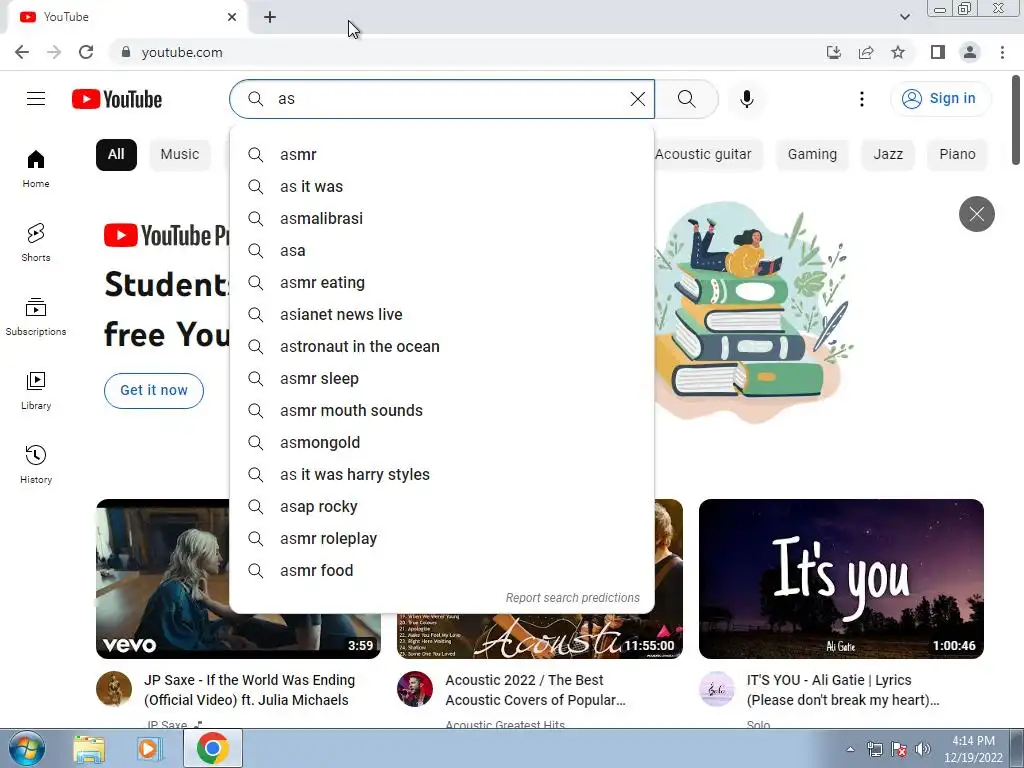Choose 'astronaut in the ocean' suggestion
Viewport: 1024px width, 768px height.
click(442, 347)
